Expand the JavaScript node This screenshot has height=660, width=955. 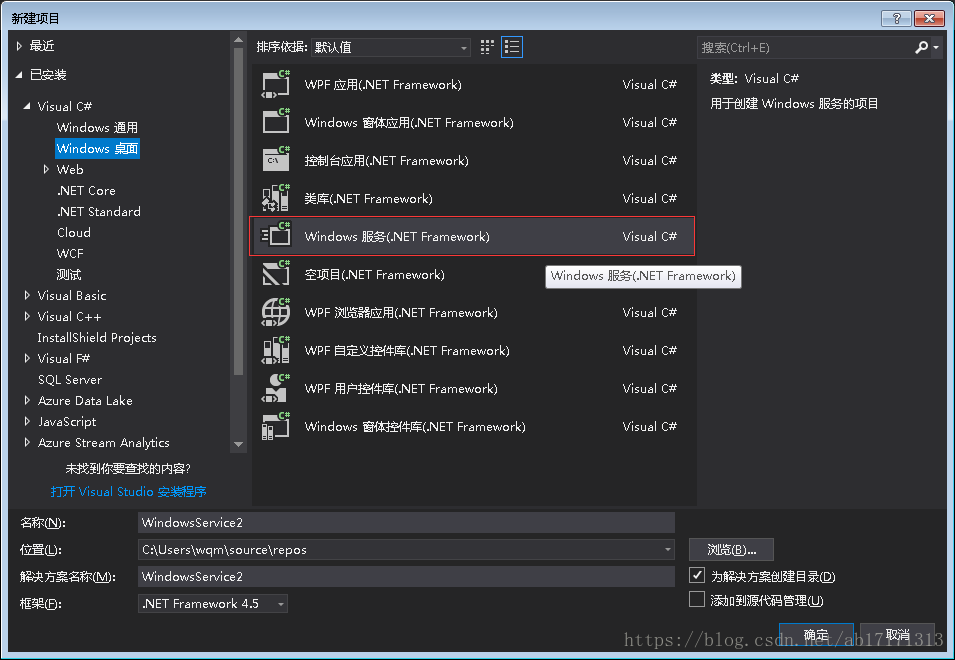[x=27, y=421]
